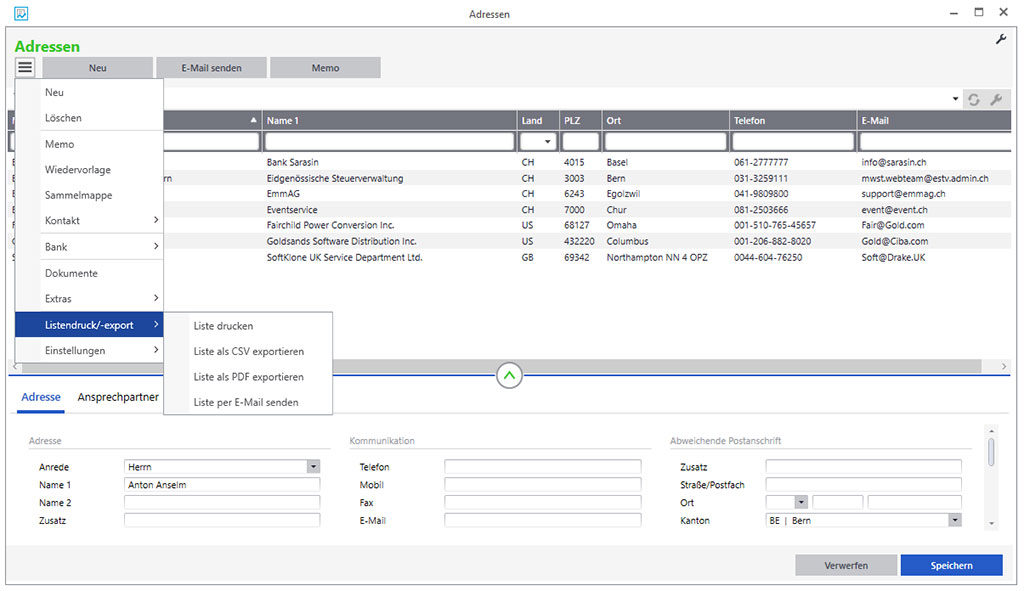Select Dokumente menu entry
Viewport: 1024px width, 591px height.
click(89, 273)
